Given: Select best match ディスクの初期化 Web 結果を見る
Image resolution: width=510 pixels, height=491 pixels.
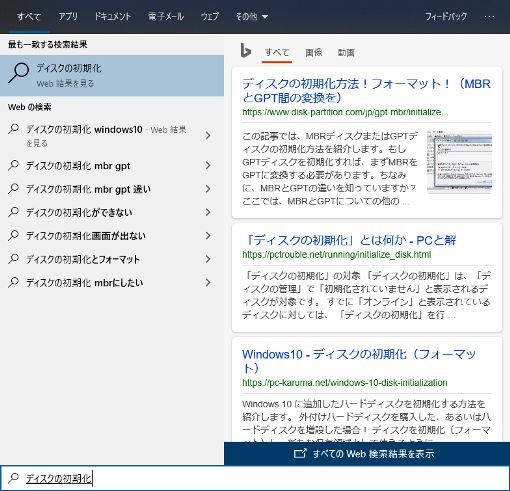Looking at the screenshot, I should [x=112, y=76].
